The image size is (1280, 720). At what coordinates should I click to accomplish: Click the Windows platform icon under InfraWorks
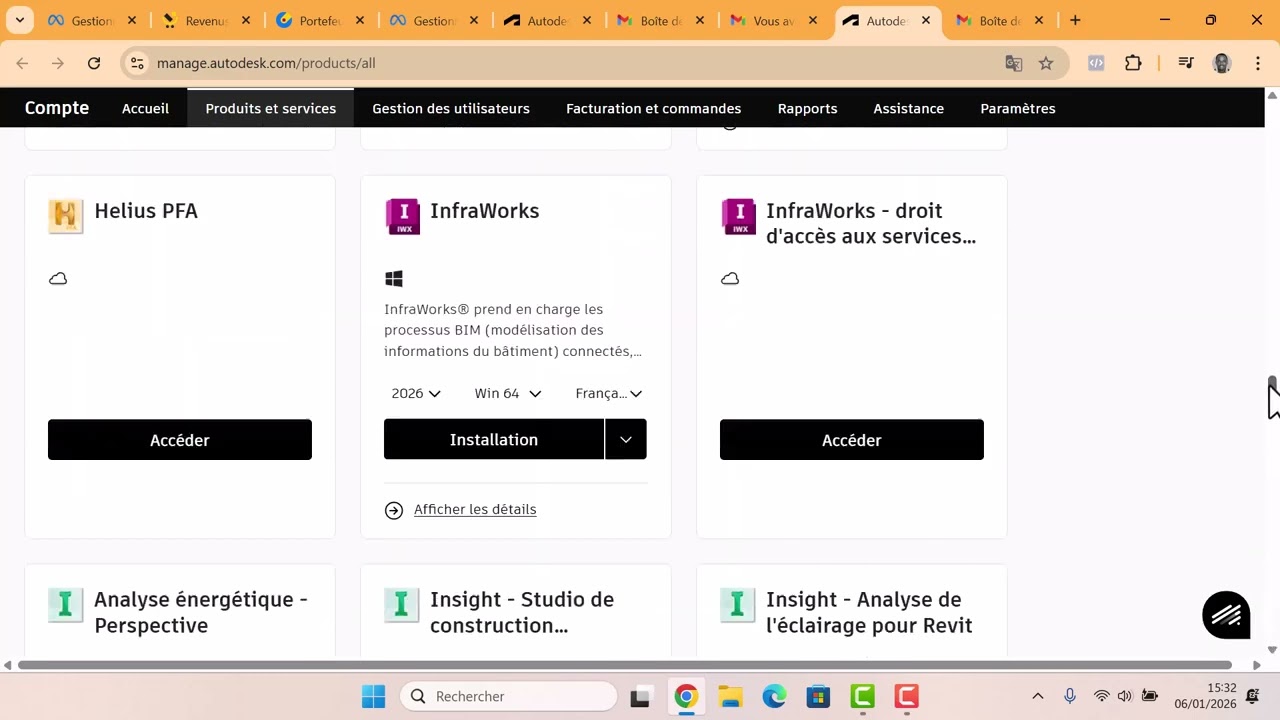394,279
